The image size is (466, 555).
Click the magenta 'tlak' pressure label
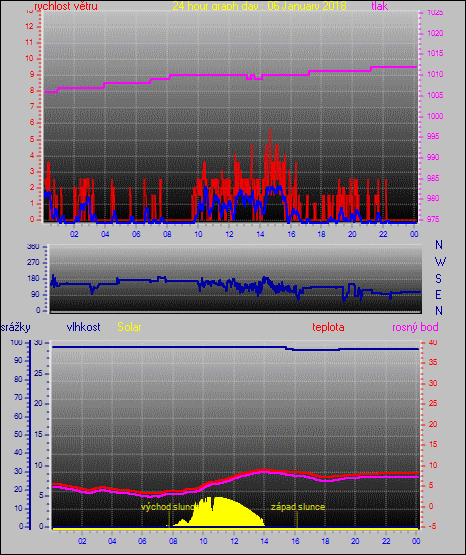coord(380,6)
